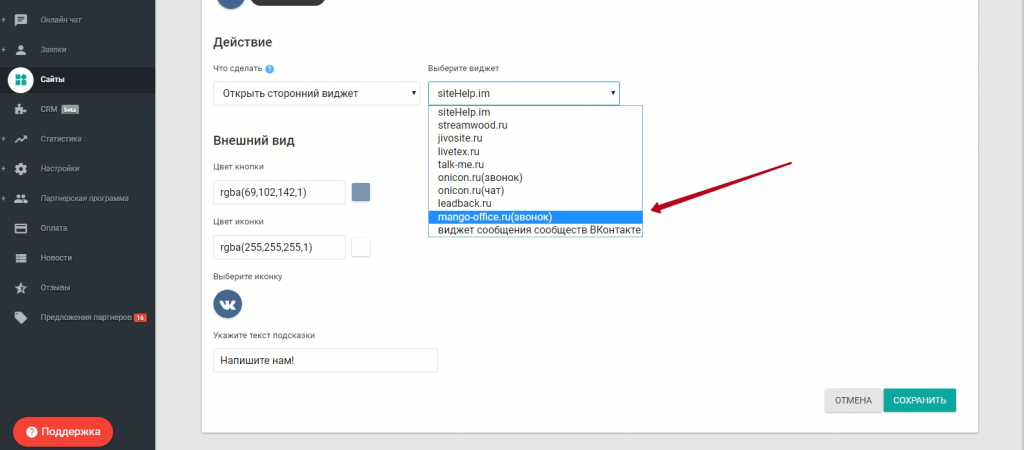
Task: Choose streamwood.ru in the widget list
Action: pyautogui.click(x=536, y=125)
